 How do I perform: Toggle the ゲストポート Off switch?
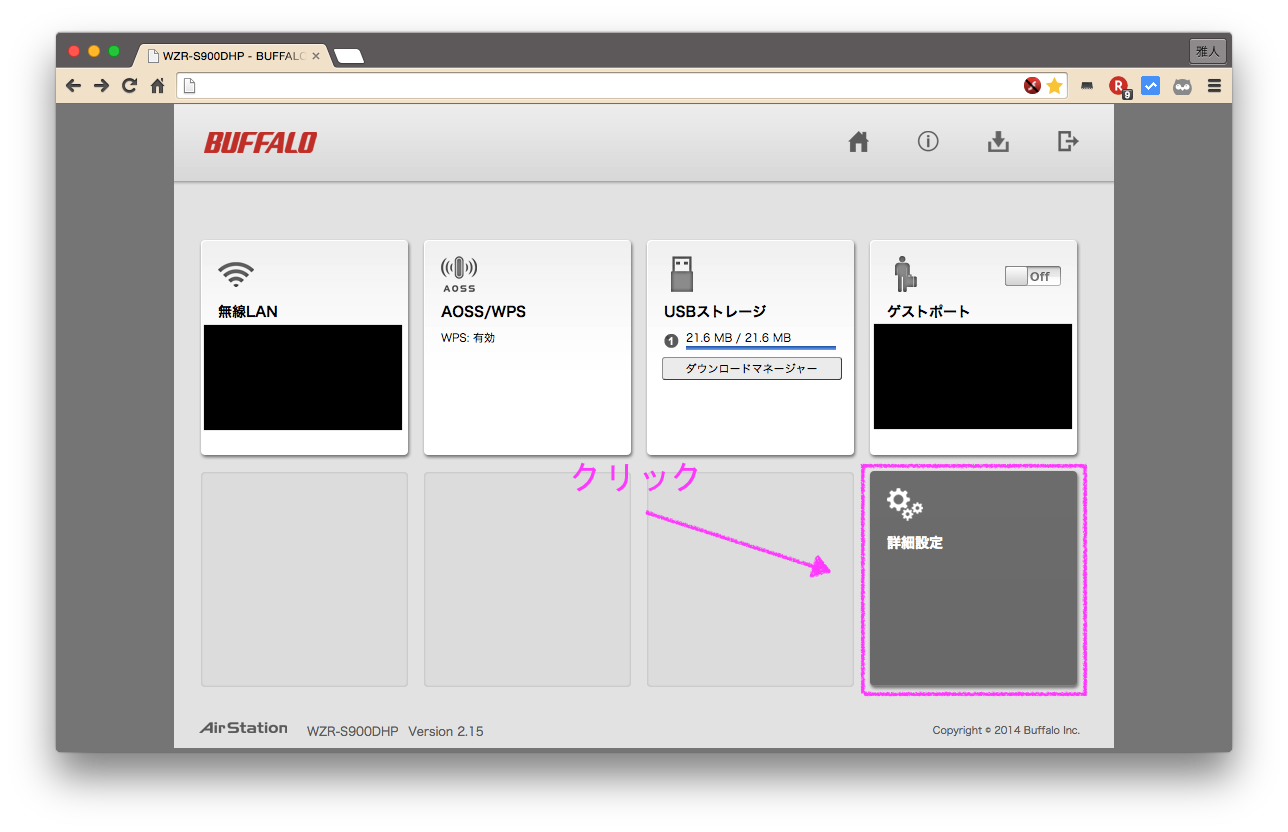click(1033, 276)
